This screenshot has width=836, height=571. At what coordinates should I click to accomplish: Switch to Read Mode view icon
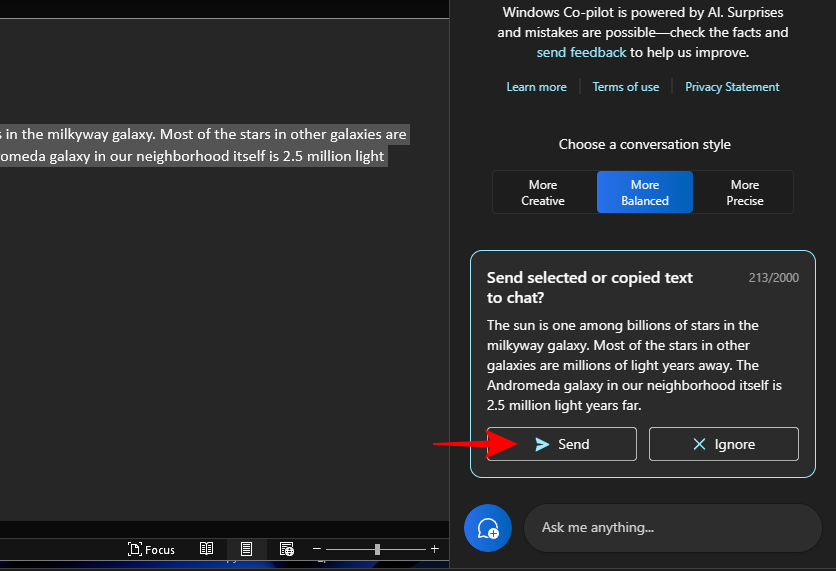[x=206, y=549]
